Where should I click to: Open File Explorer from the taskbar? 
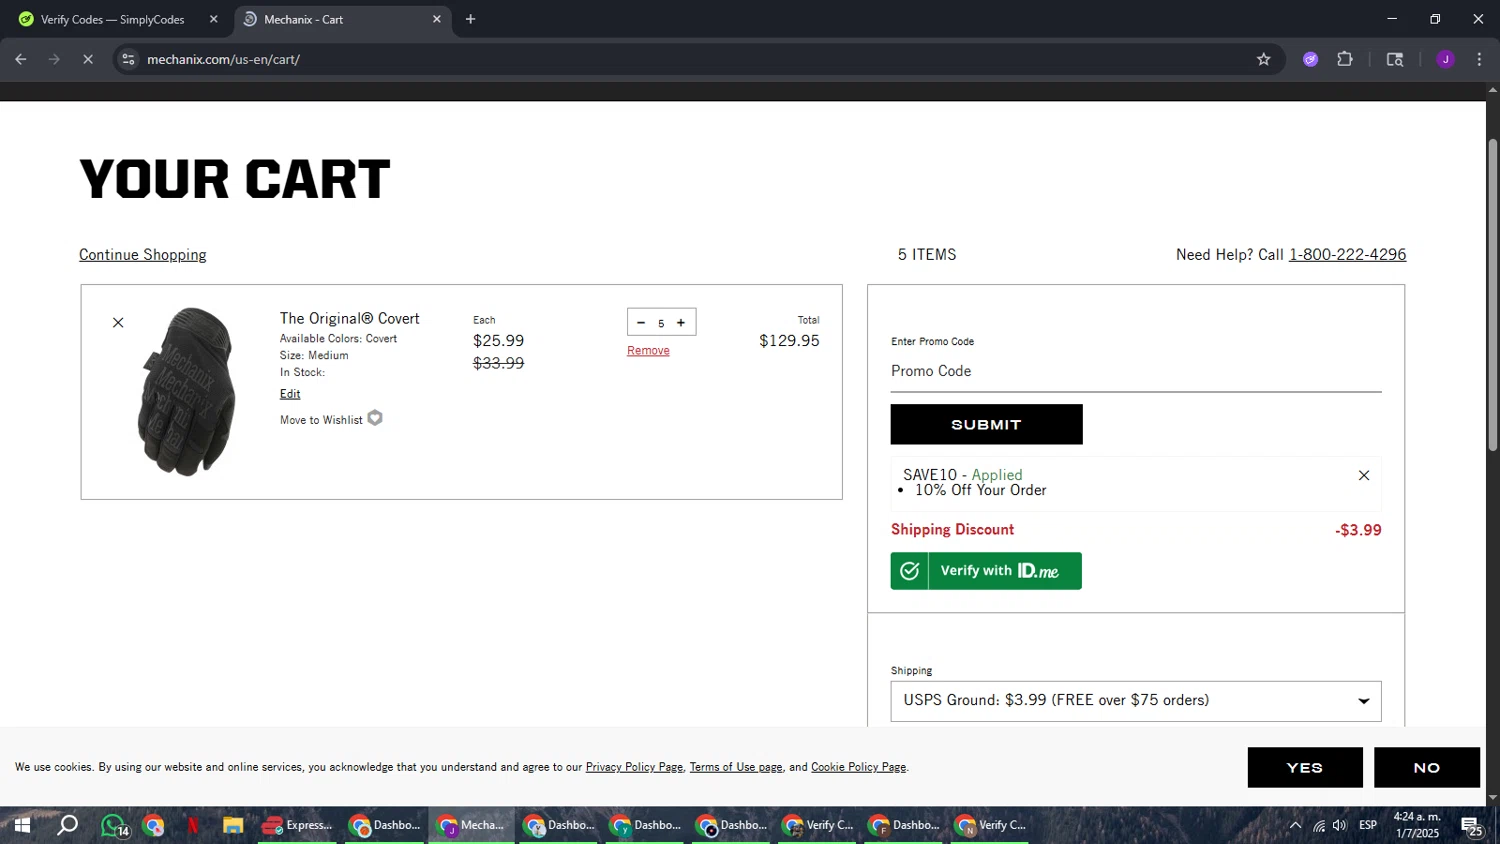tap(233, 825)
